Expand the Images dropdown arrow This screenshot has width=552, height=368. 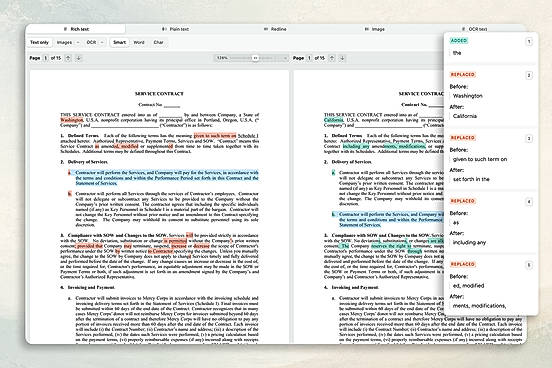[78, 42]
